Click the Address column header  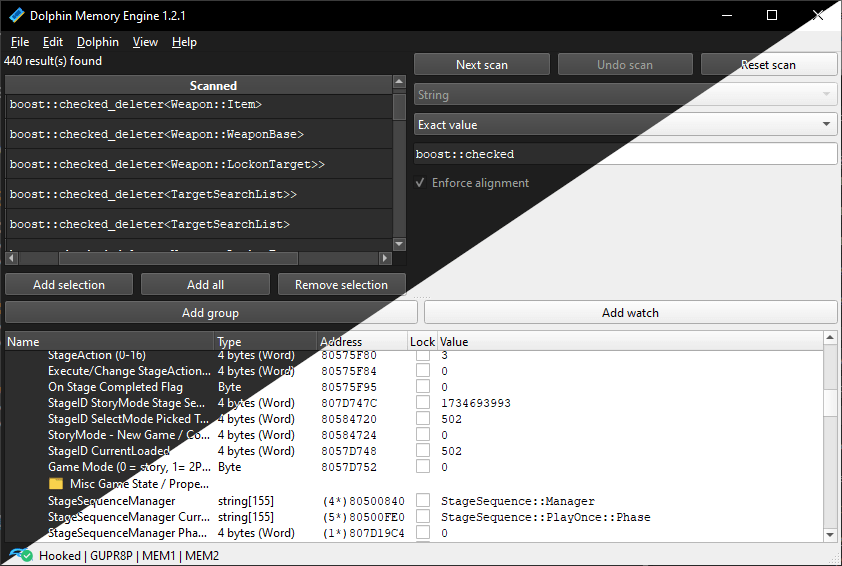pos(362,342)
